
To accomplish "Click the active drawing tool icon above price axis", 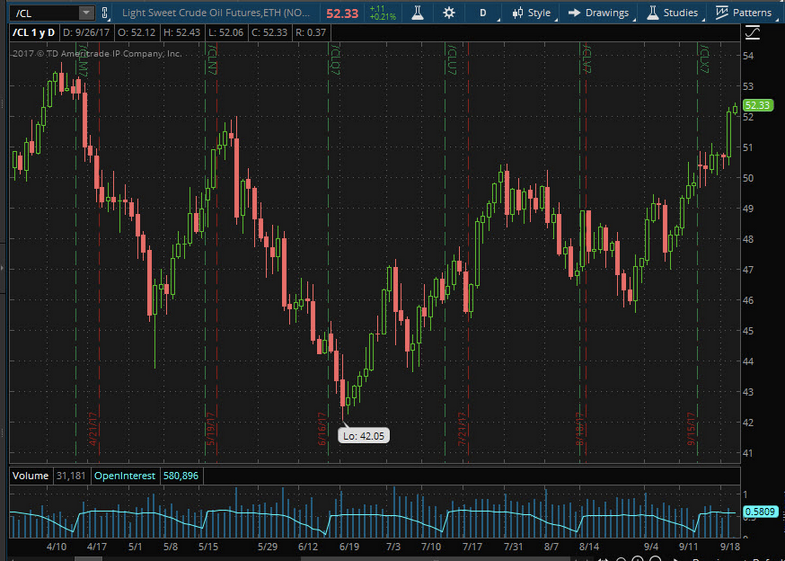I will 752,33.
